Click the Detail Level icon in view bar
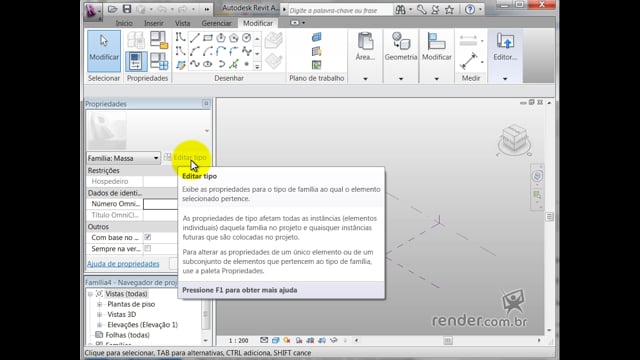This screenshot has width=640, height=360. tap(264, 340)
